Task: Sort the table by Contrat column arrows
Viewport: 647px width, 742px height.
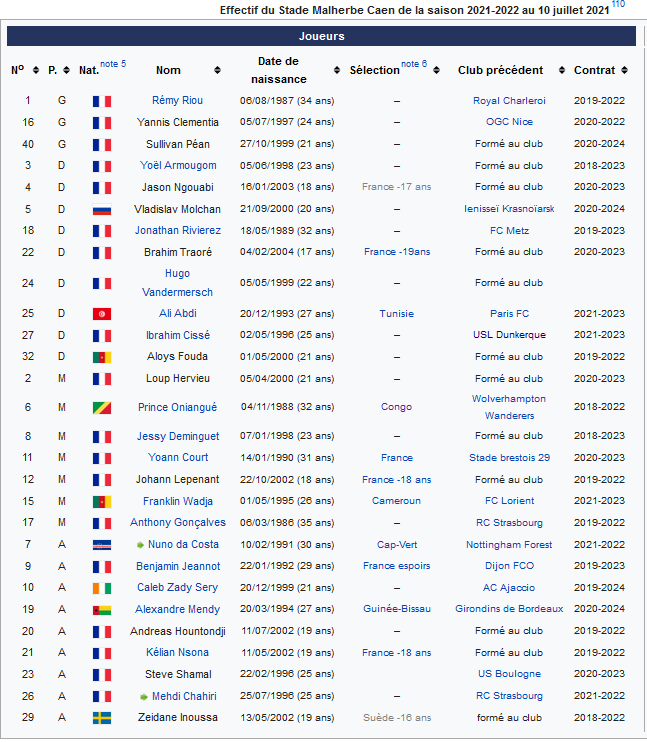Action: point(625,71)
